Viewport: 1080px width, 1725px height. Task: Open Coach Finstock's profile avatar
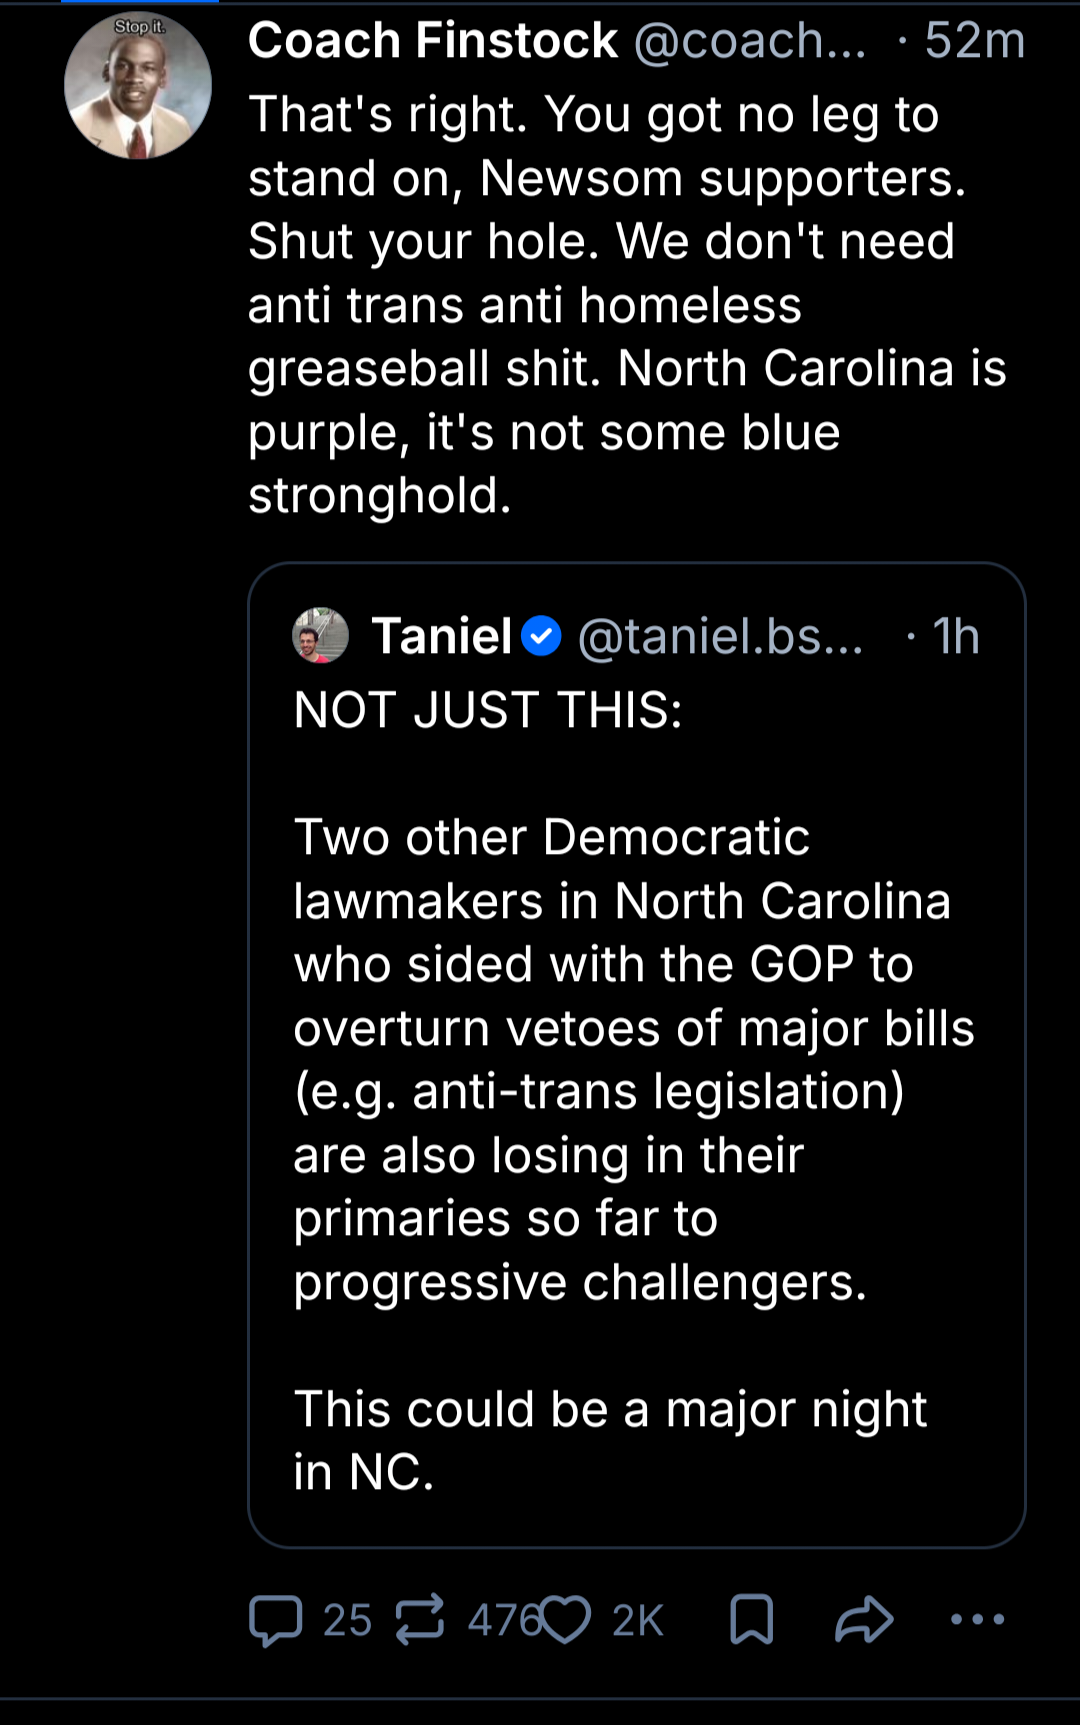coord(138,86)
